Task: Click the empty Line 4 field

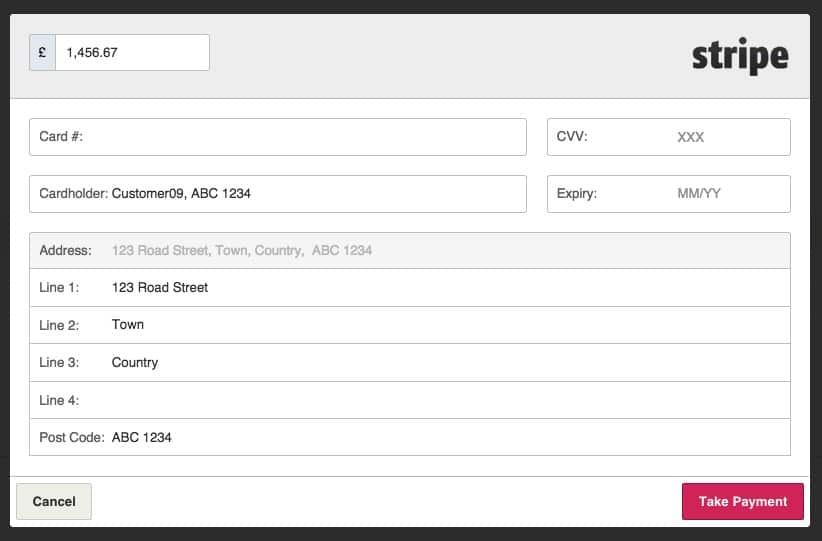Action: (x=440, y=400)
